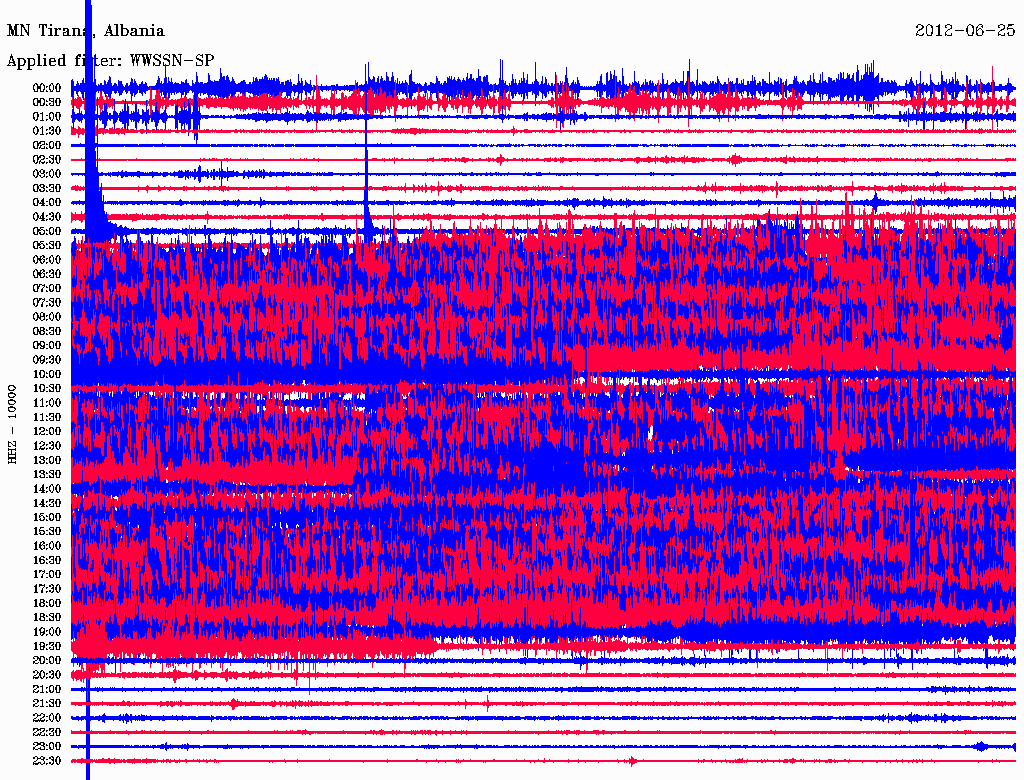Select the 06:00 time row label
Image resolution: width=1024 pixels, height=780 pixels.
[x=47, y=260]
